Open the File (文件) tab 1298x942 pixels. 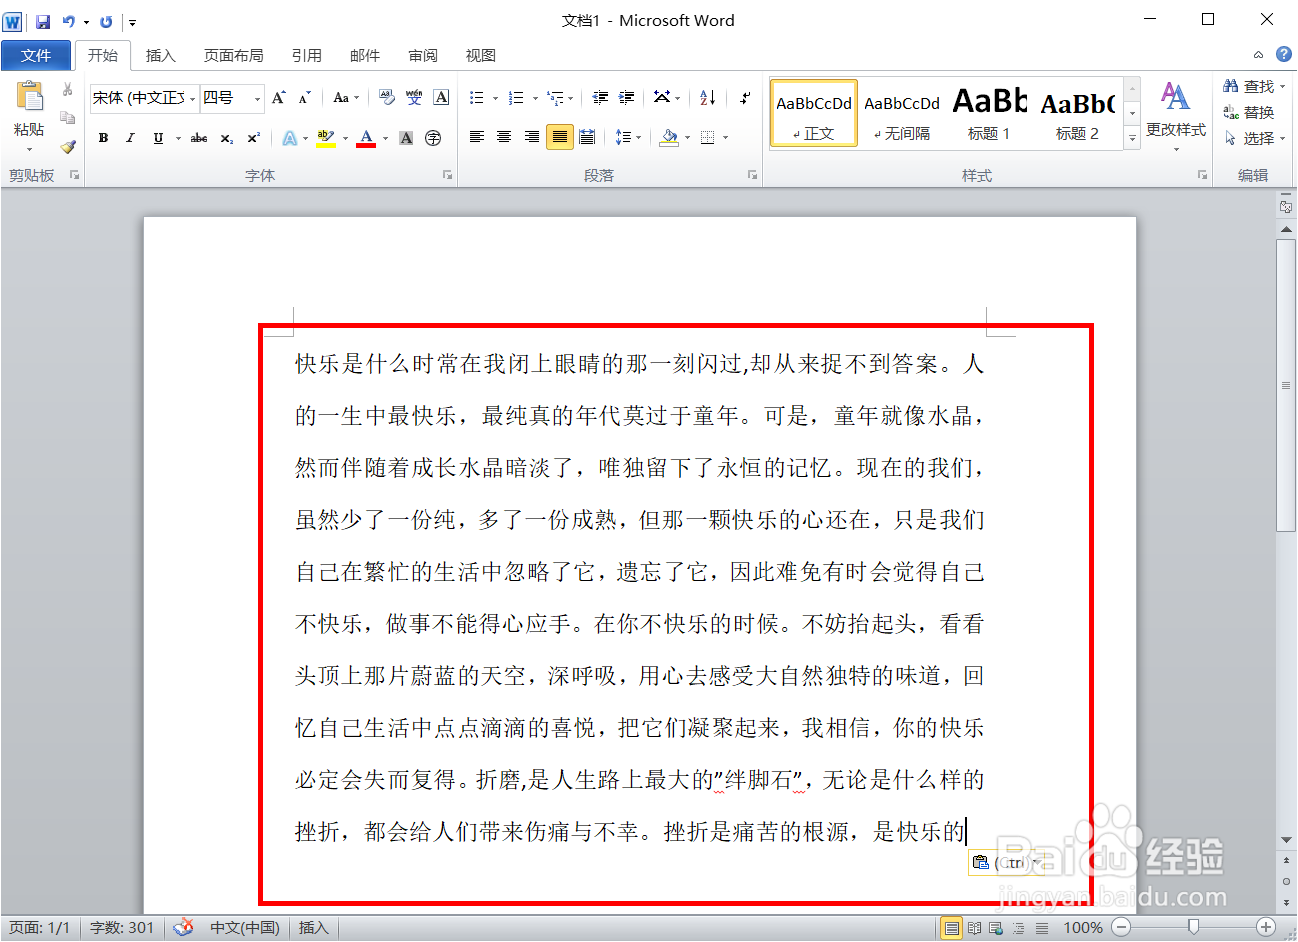[x=36, y=55]
